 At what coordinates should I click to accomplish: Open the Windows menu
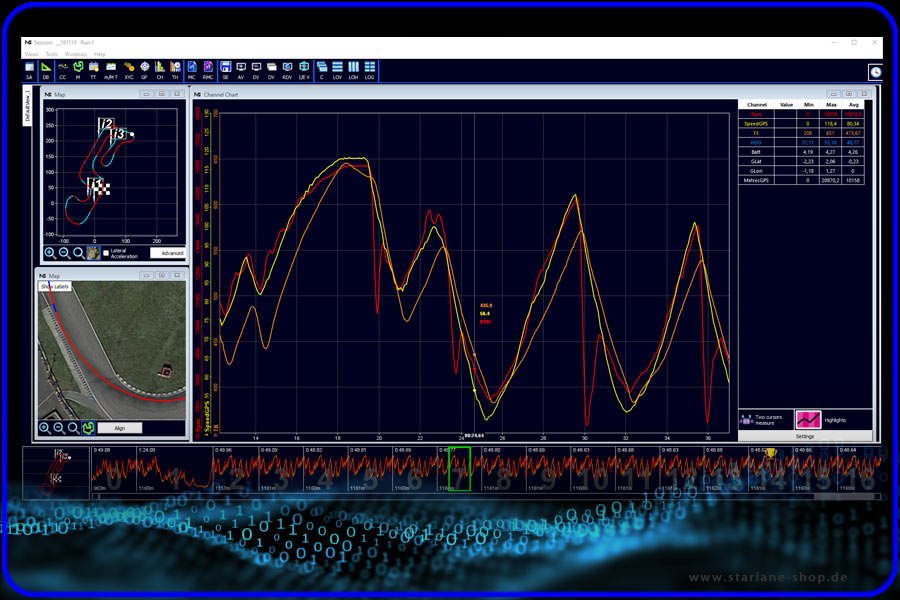pyautogui.click(x=76, y=54)
